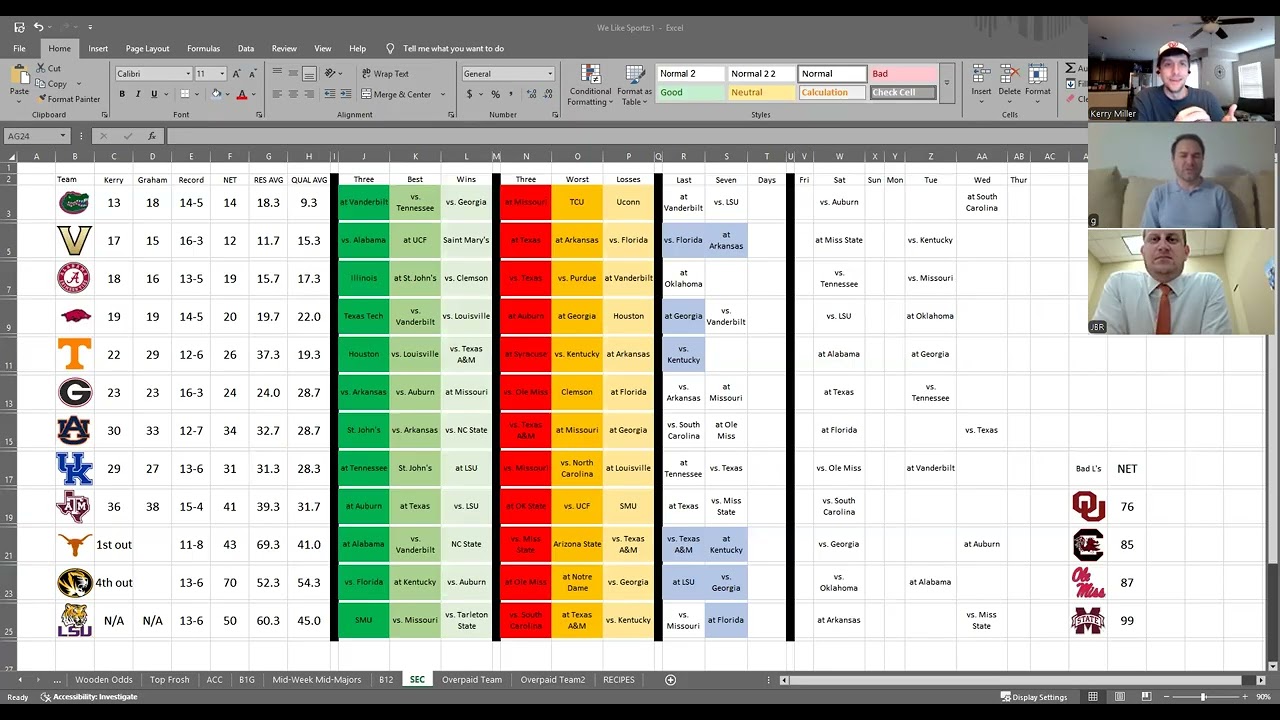Image resolution: width=1280 pixels, height=720 pixels.
Task: Click the Undo arrow icon
Action: click(39, 27)
